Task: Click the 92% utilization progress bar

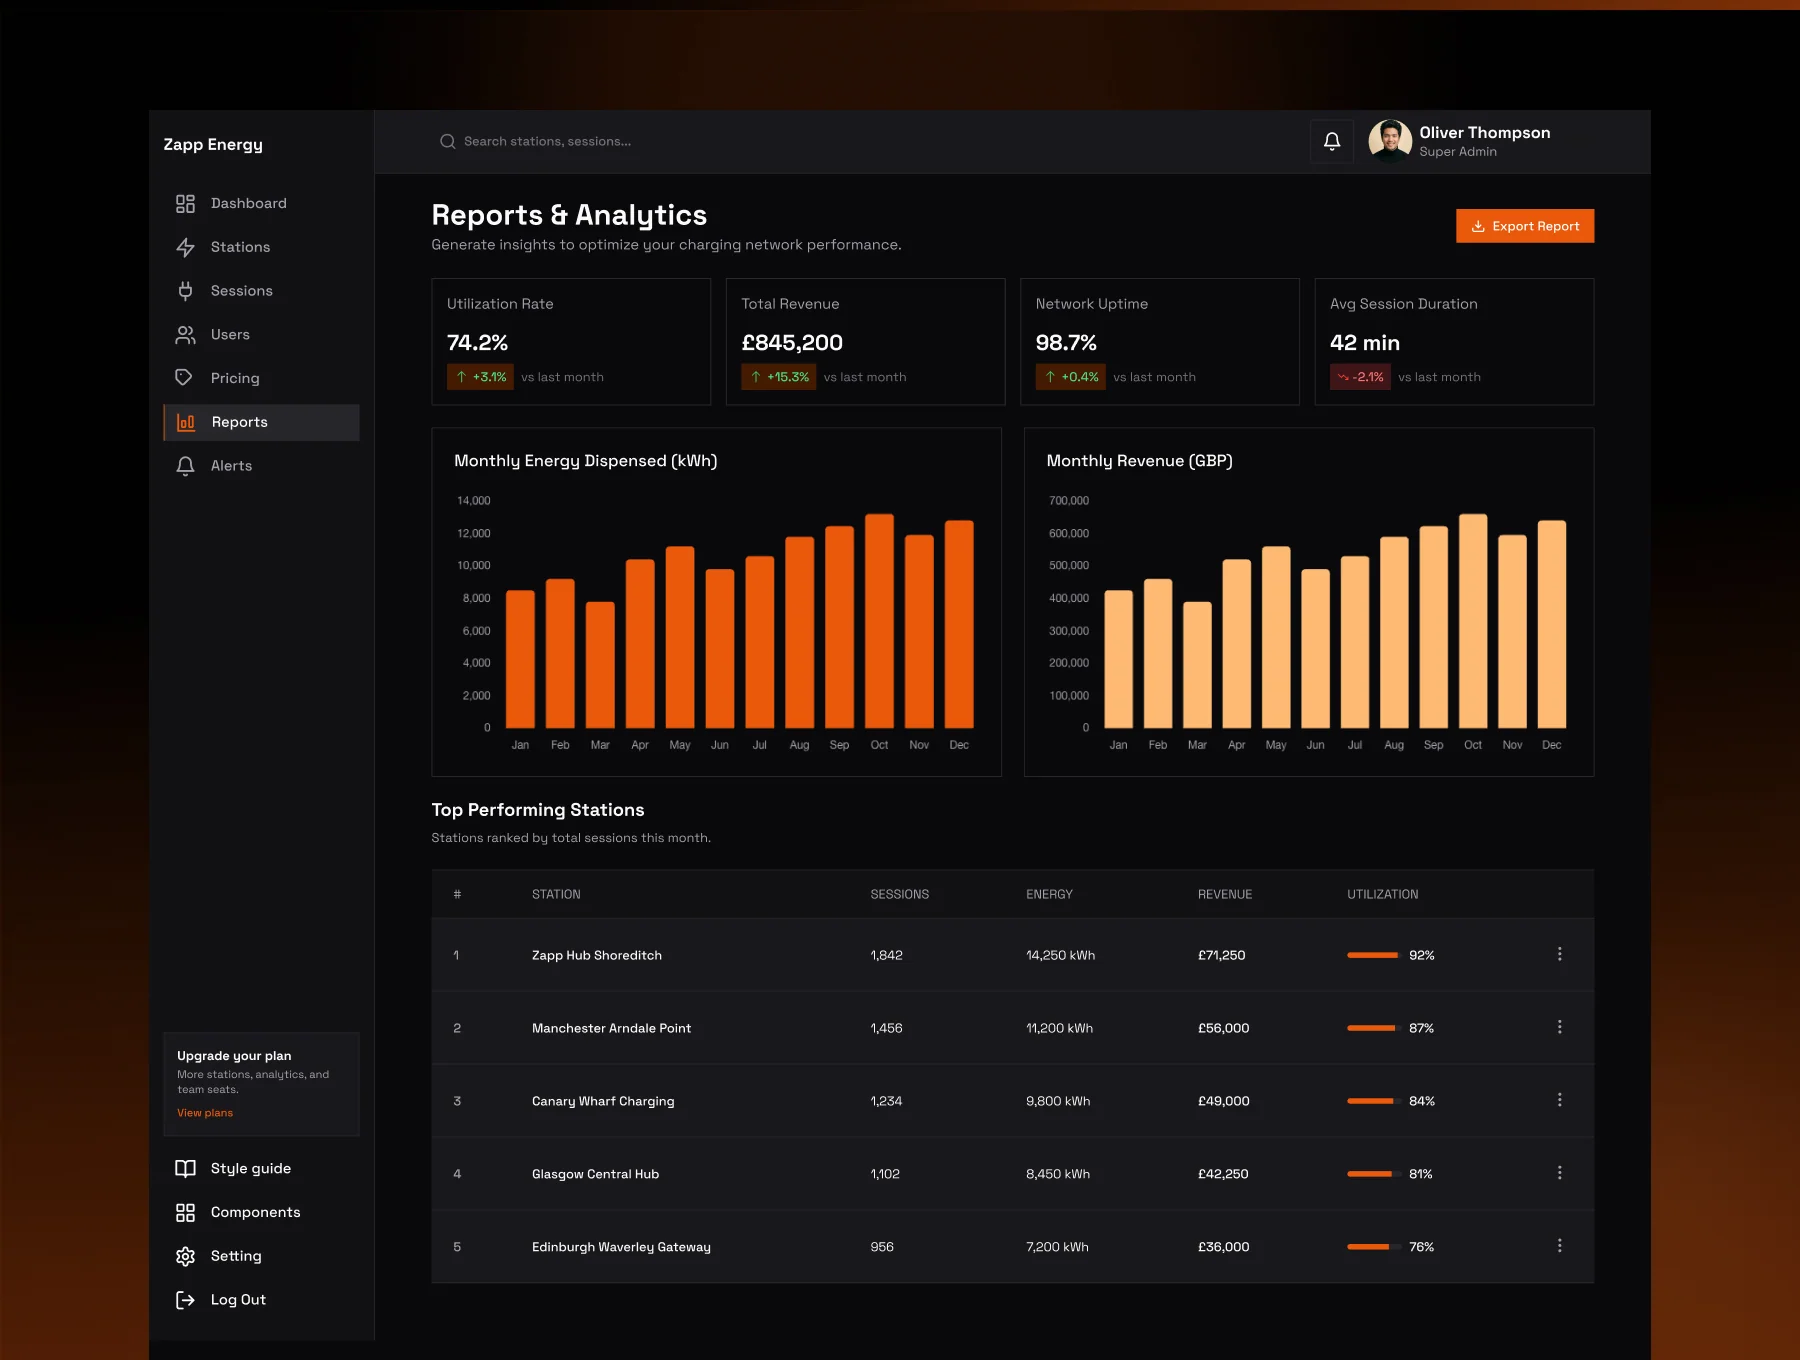Action: (x=1373, y=956)
